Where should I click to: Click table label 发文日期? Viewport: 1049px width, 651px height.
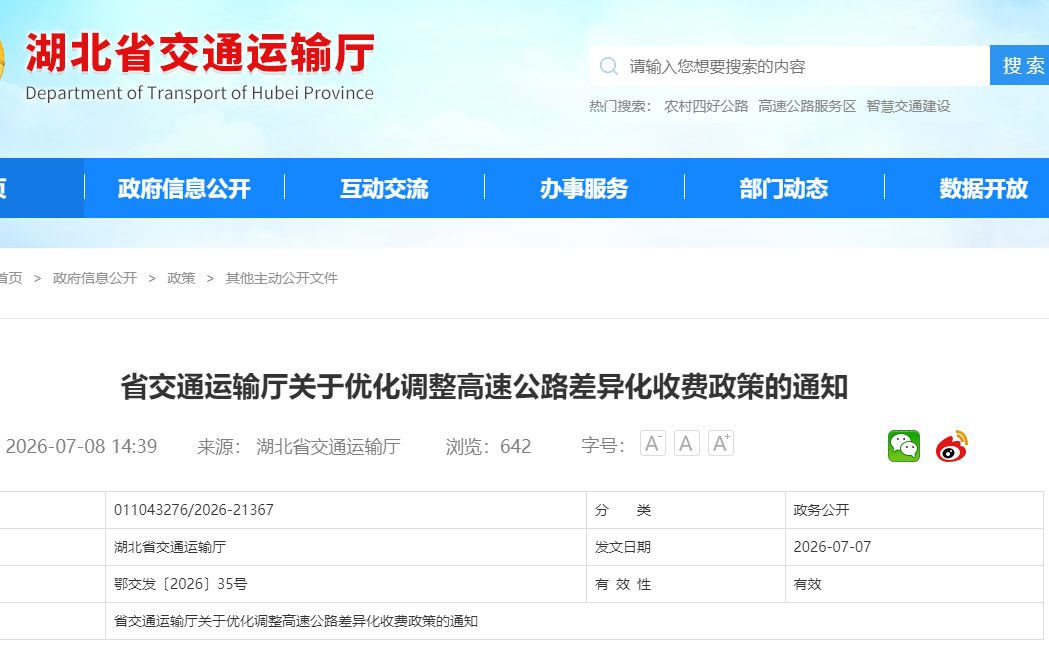pyautogui.click(x=623, y=547)
